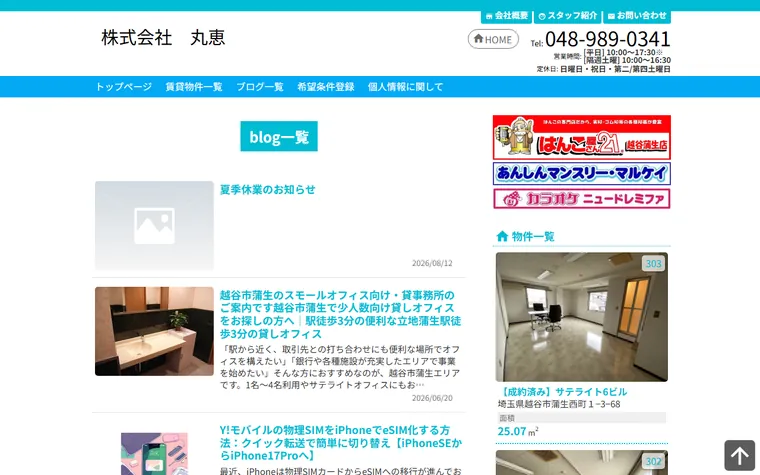Screen dimensions: 760x475
Task: Call the phone number 048-989-0341
Action: [x=607, y=39]
